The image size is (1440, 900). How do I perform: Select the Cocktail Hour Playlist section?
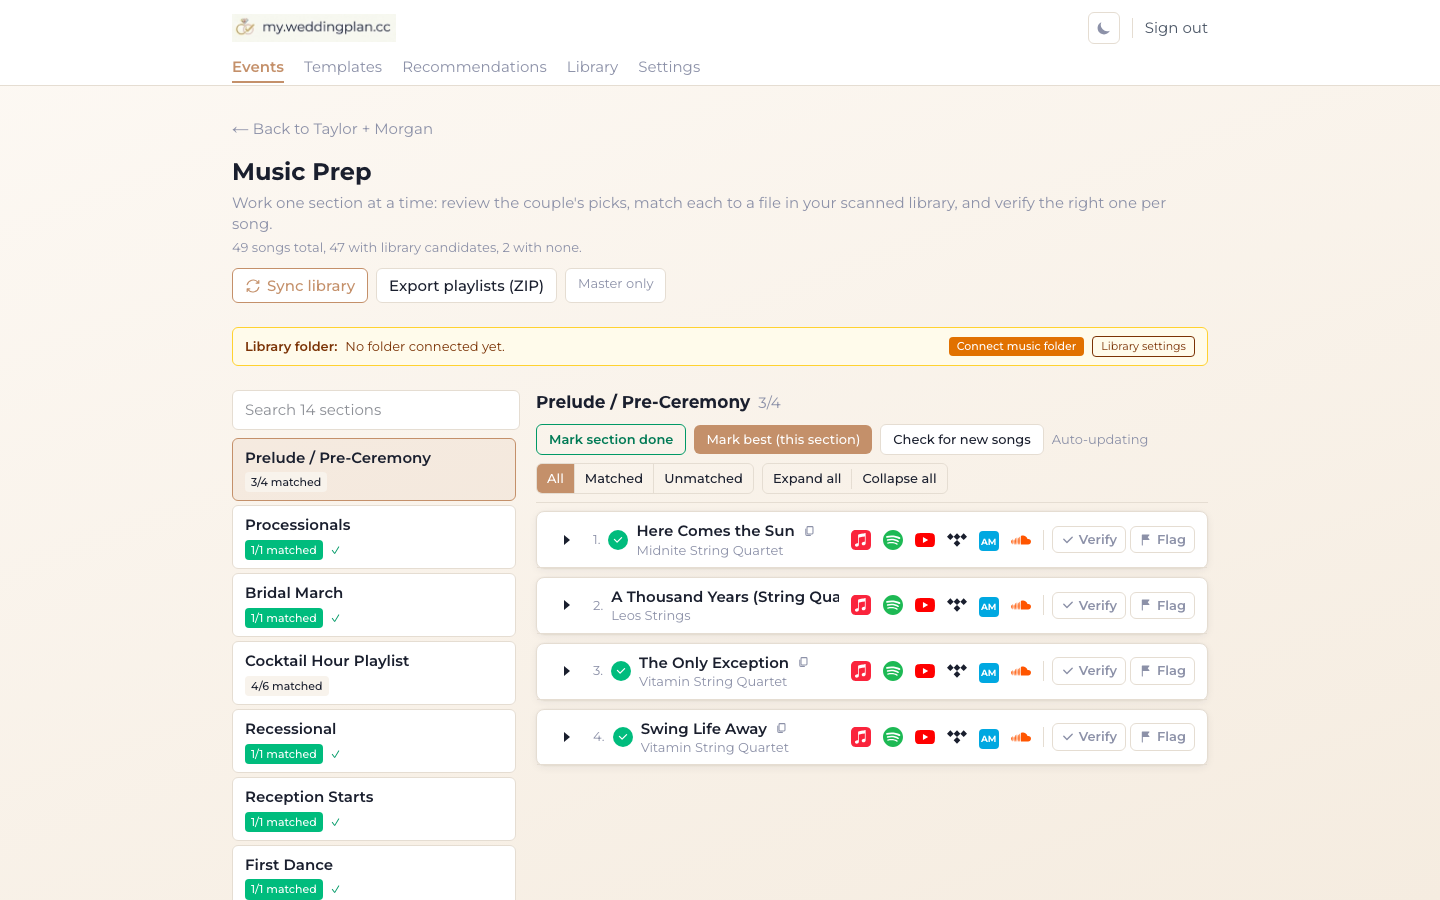(x=374, y=673)
